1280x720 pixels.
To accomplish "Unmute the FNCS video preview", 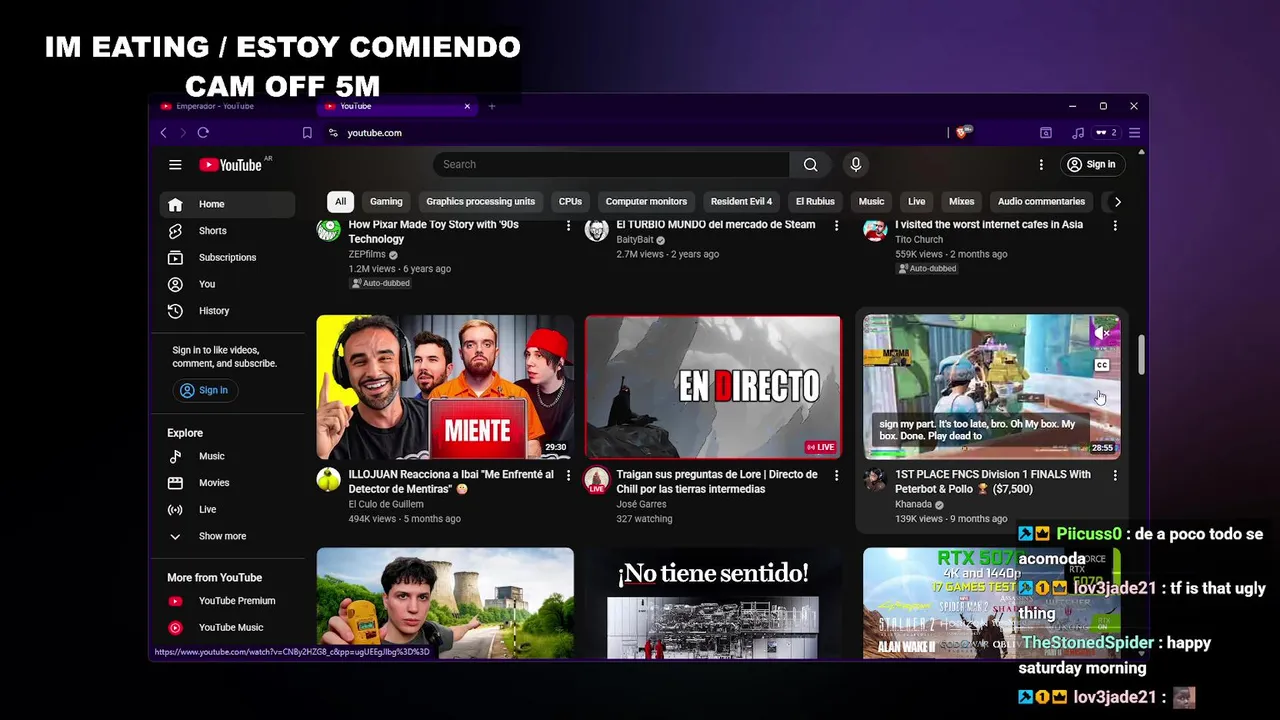I will tap(1102, 333).
